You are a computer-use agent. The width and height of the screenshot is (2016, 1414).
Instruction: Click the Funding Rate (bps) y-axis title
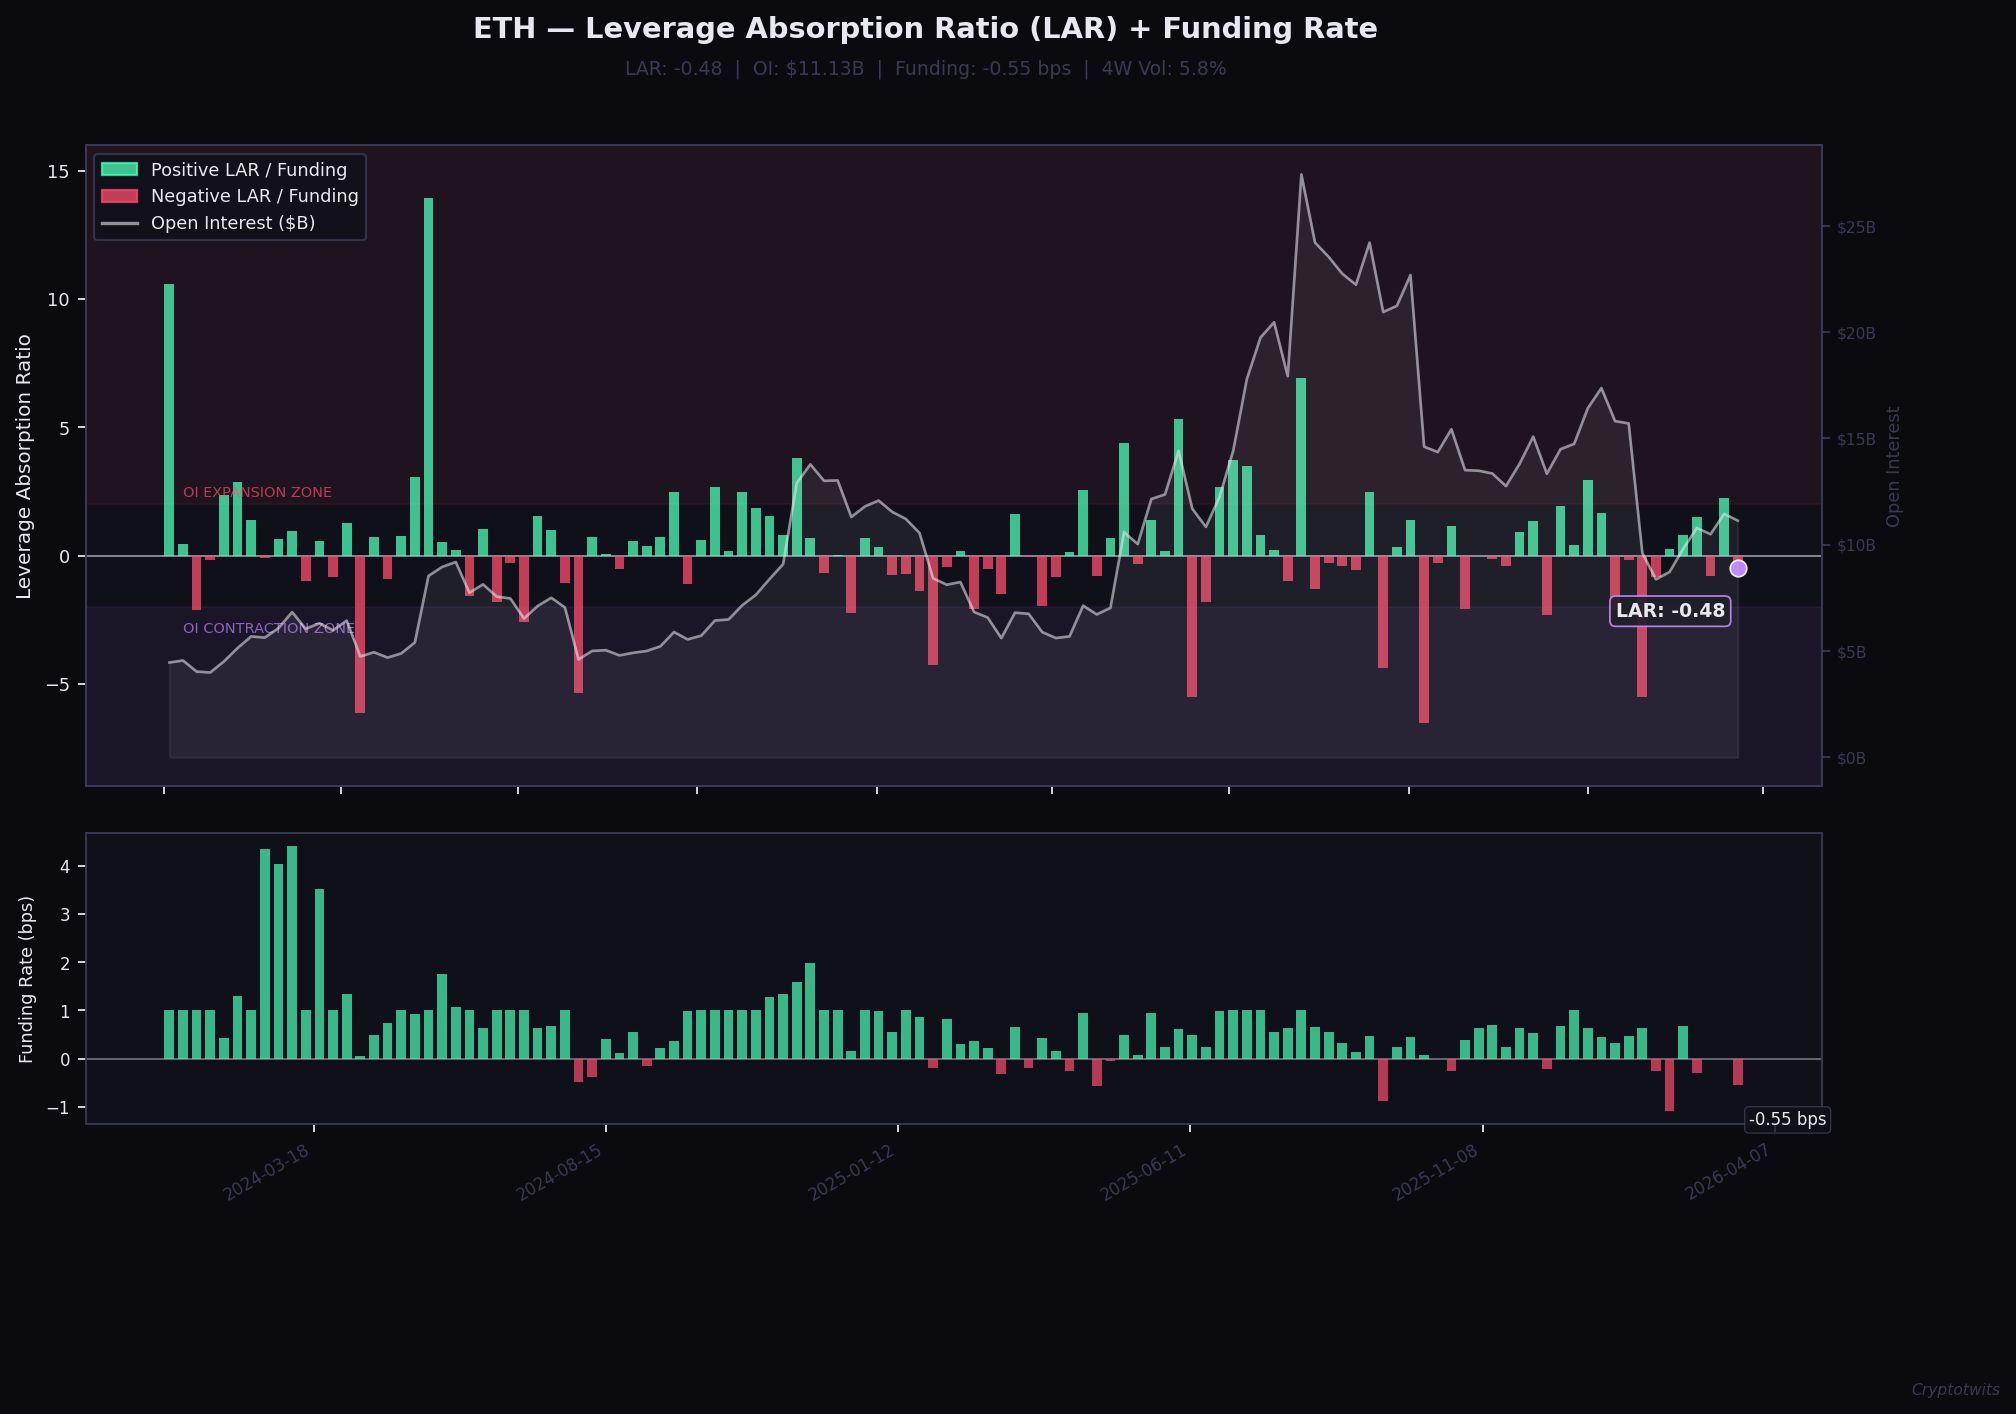click(x=26, y=979)
